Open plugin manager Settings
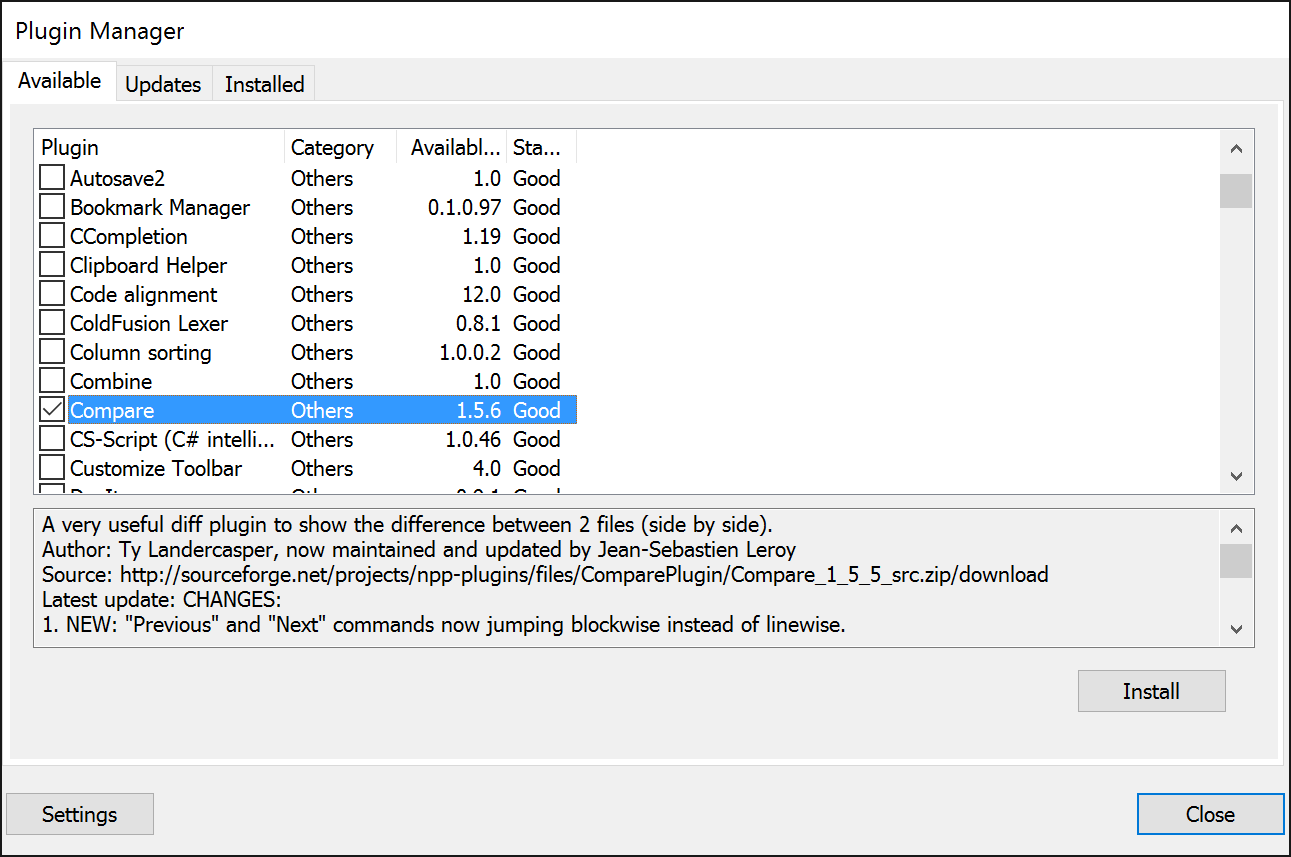This screenshot has width=1291, height=857. 80,814
